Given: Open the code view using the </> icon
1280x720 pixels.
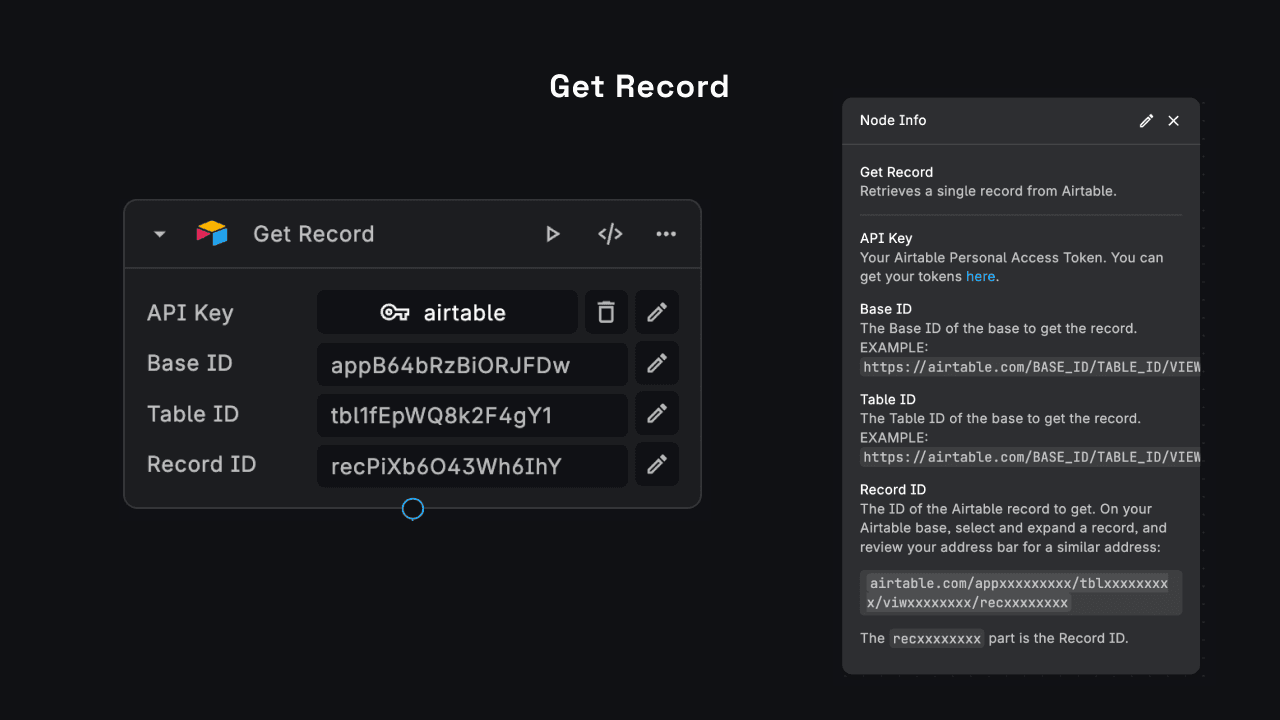Looking at the screenshot, I should click(x=610, y=233).
